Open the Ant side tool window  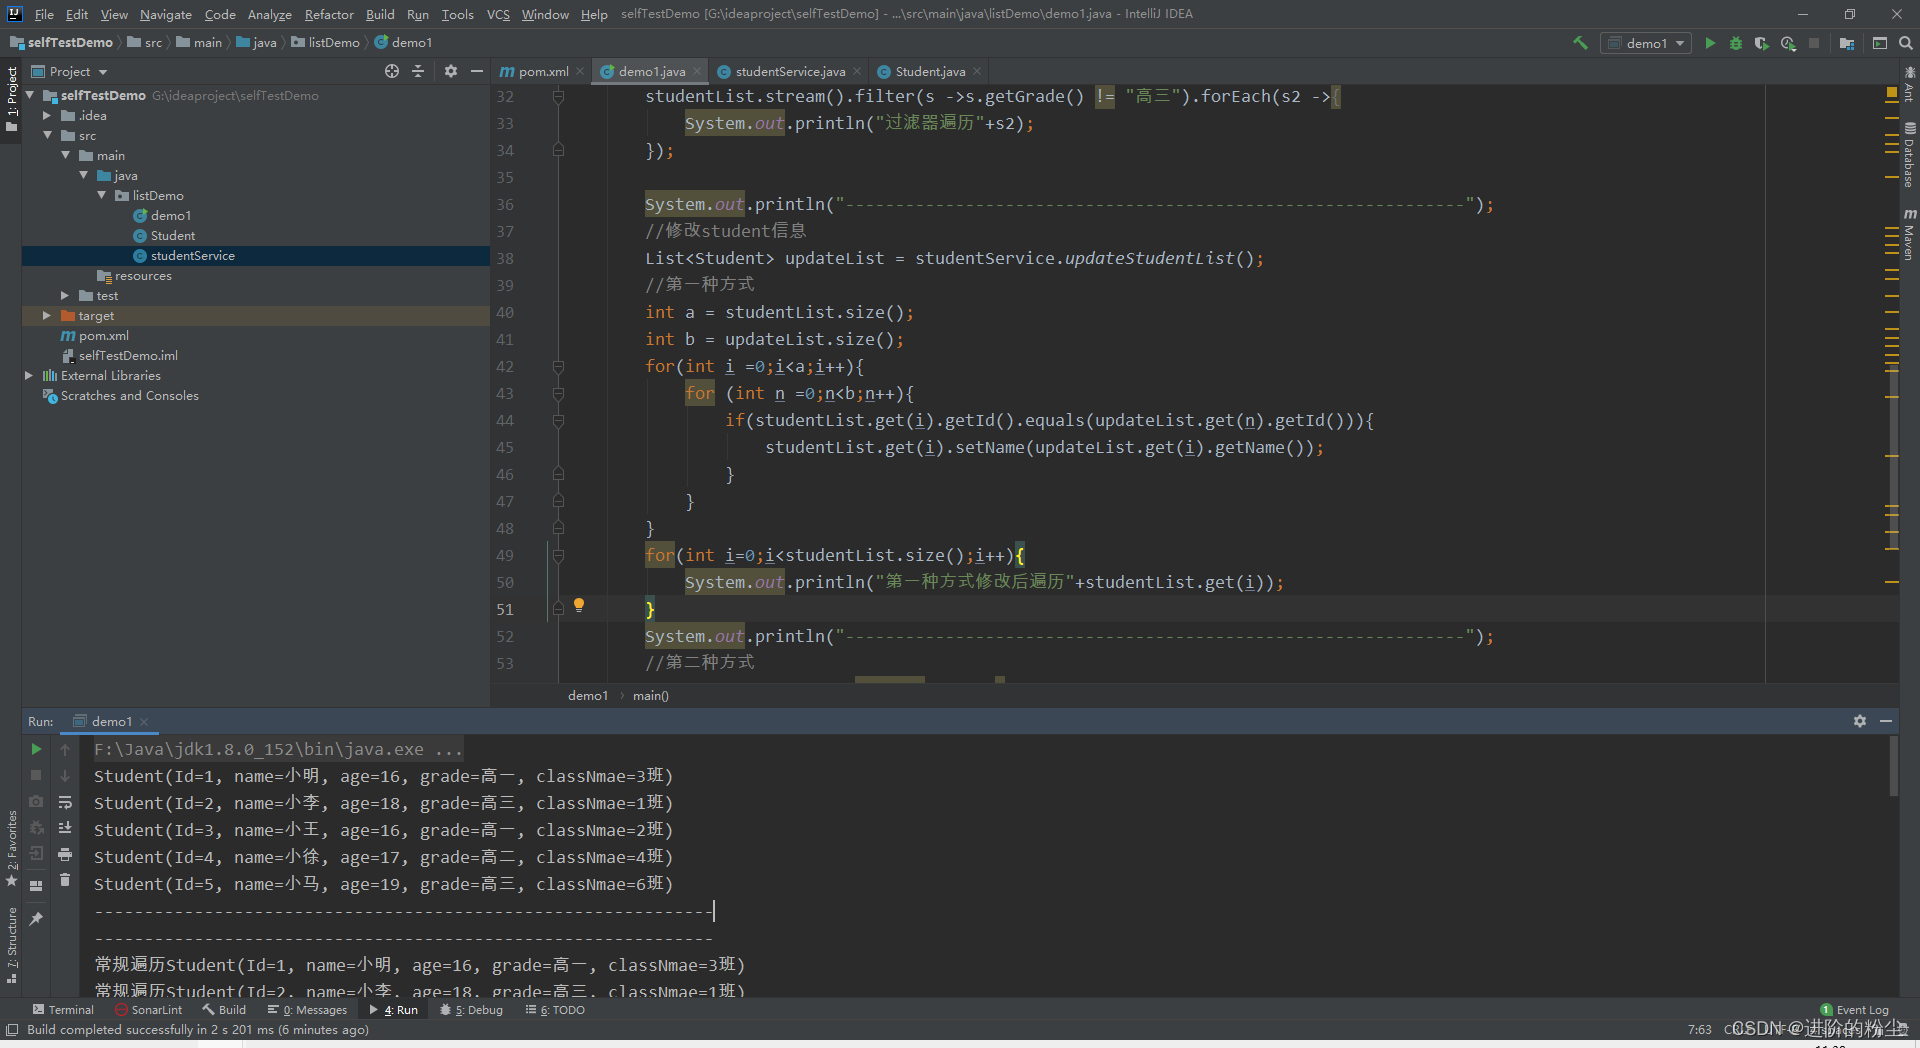point(1909,83)
